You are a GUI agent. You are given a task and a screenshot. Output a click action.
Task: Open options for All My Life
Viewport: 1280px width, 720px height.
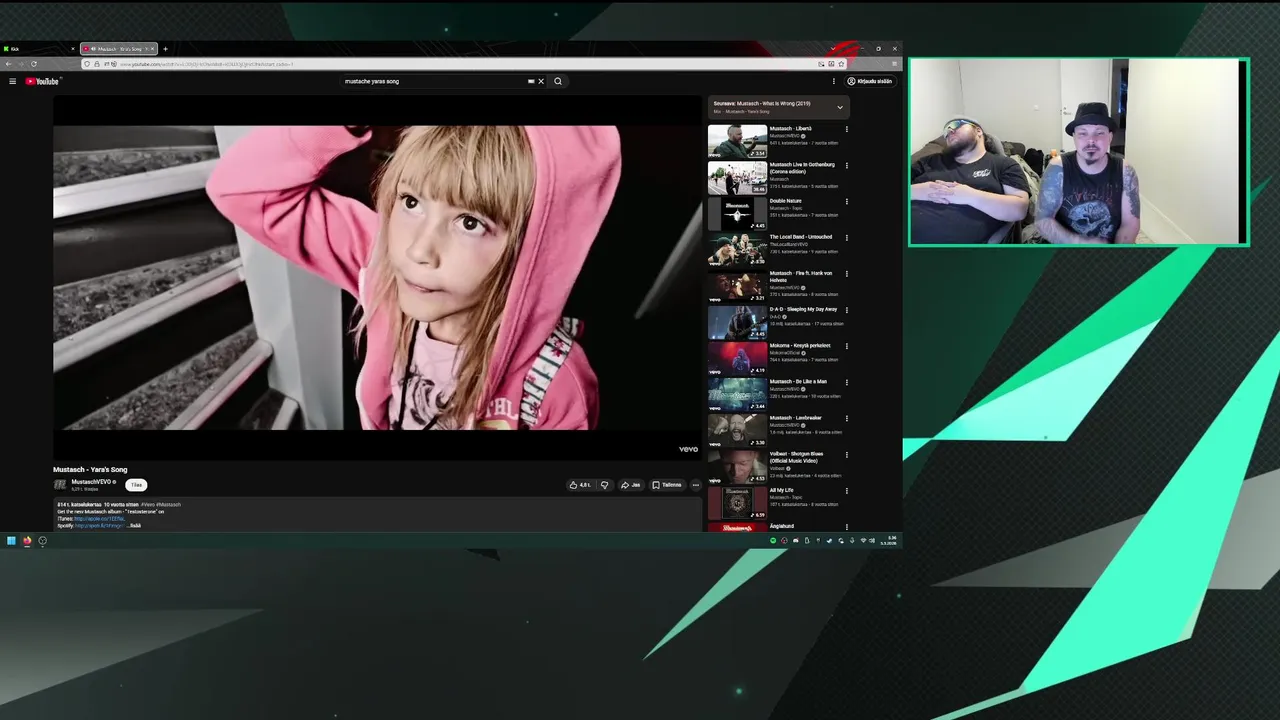(846, 491)
